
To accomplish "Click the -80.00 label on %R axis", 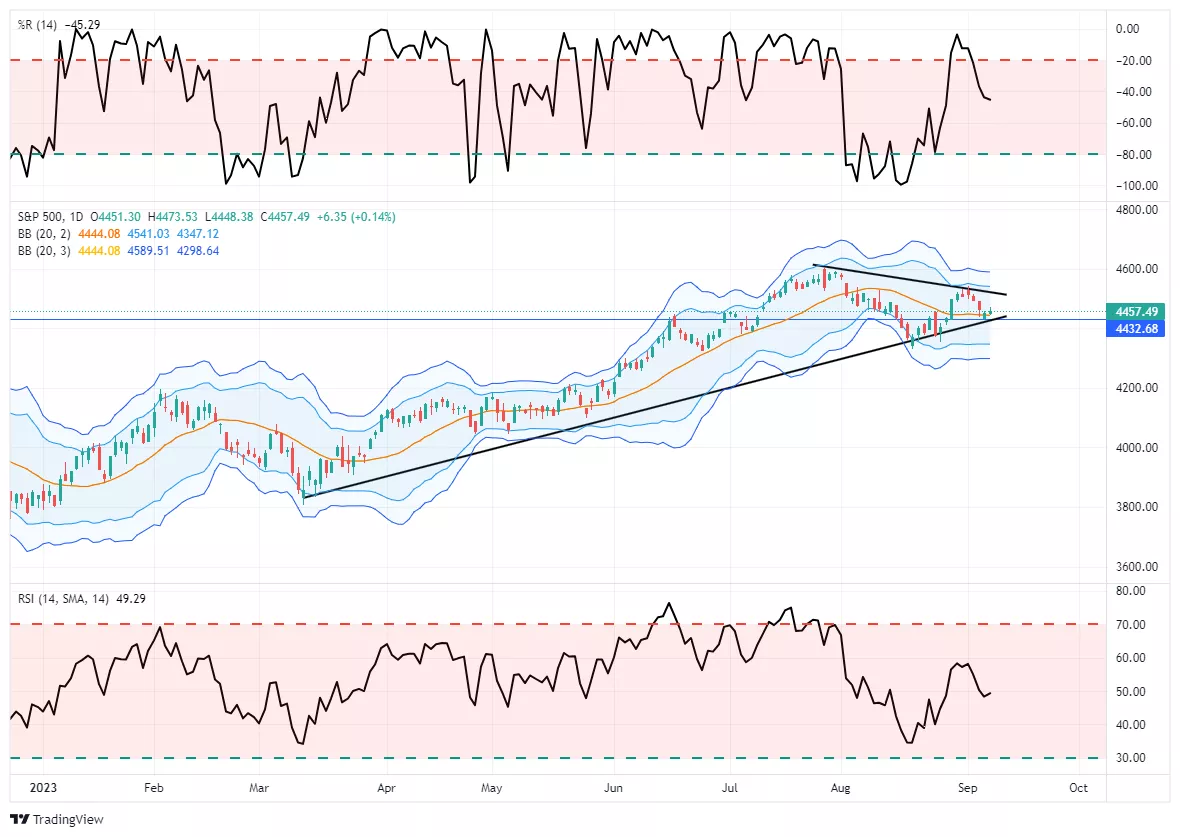I will pyautogui.click(x=1133, y=154).
